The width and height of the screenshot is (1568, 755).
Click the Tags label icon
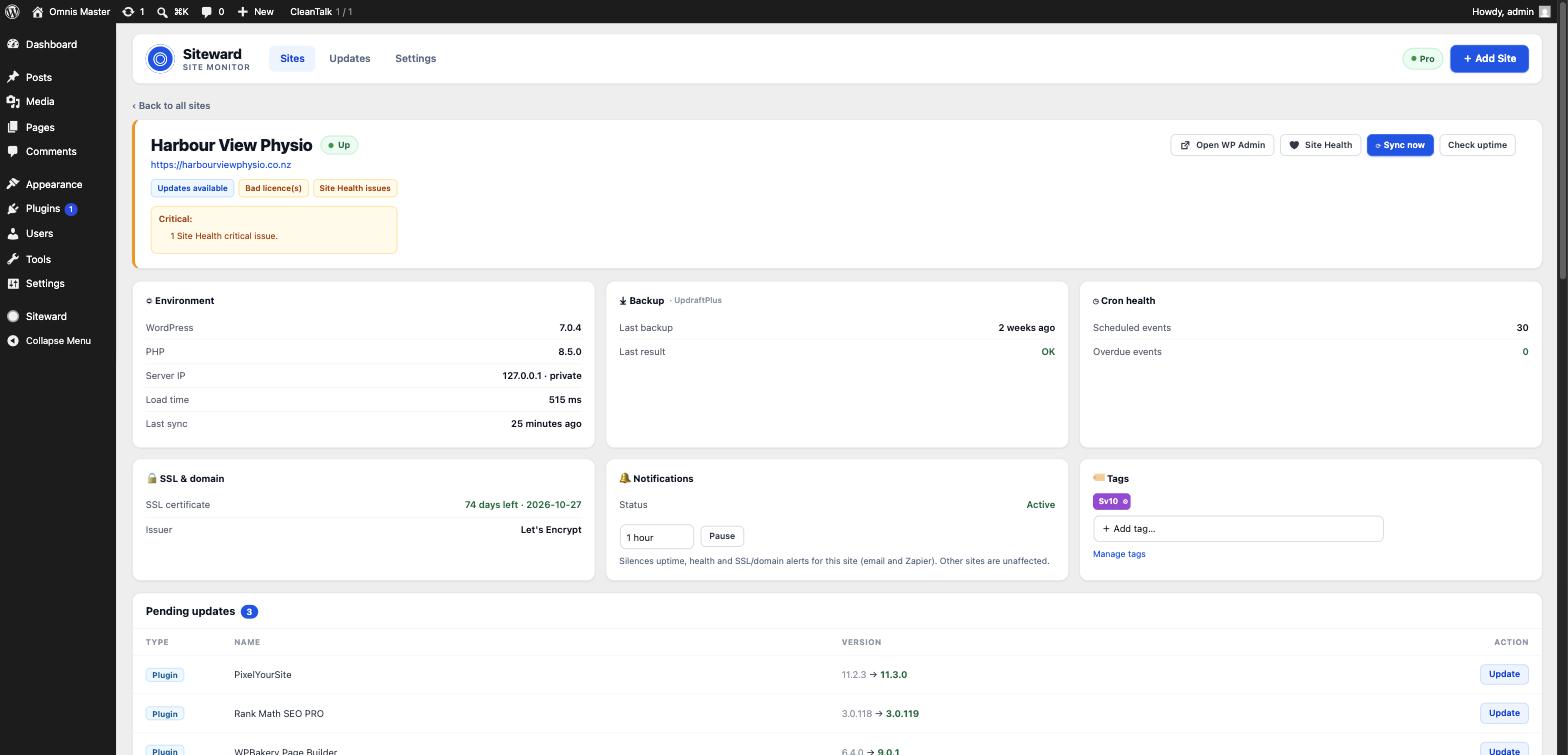(x=1099, y=478)
